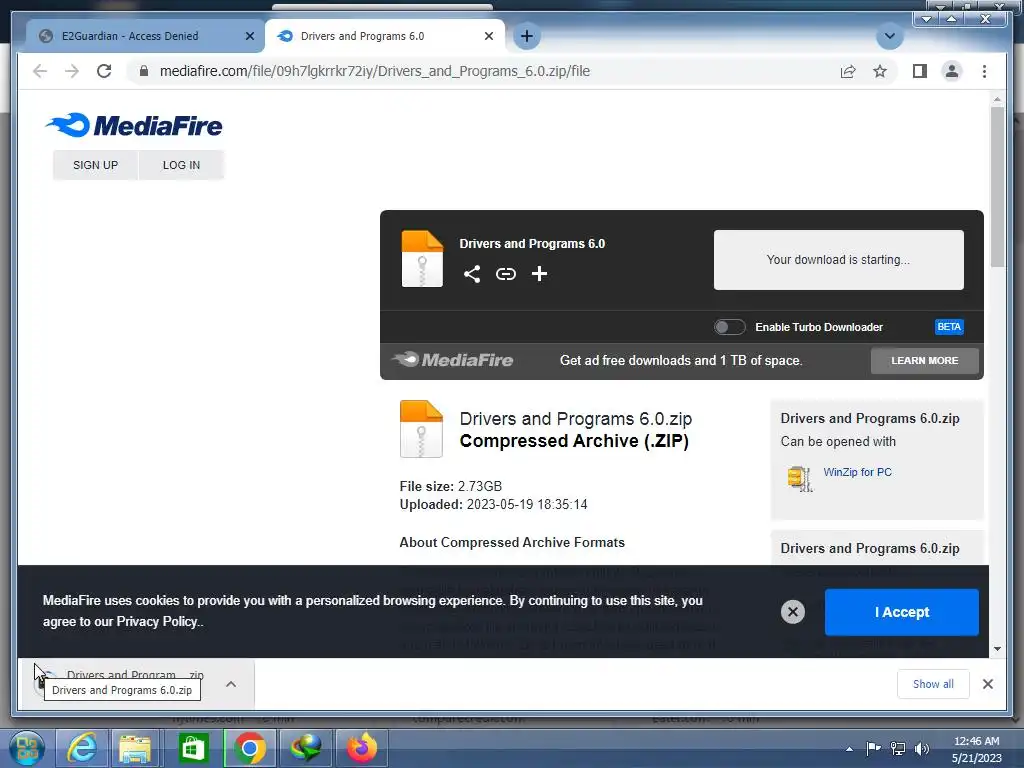This screenshot has height=768, width=1024.
Task: Open File Explorer from taskbar
Action: [135, 748]
